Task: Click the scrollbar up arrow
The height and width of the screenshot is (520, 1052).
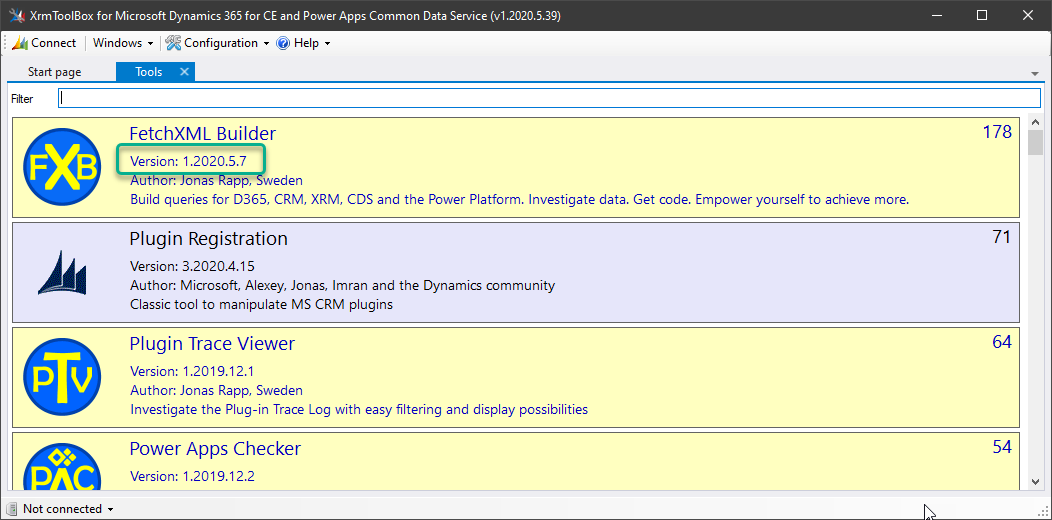Action: pos(1035,123)
